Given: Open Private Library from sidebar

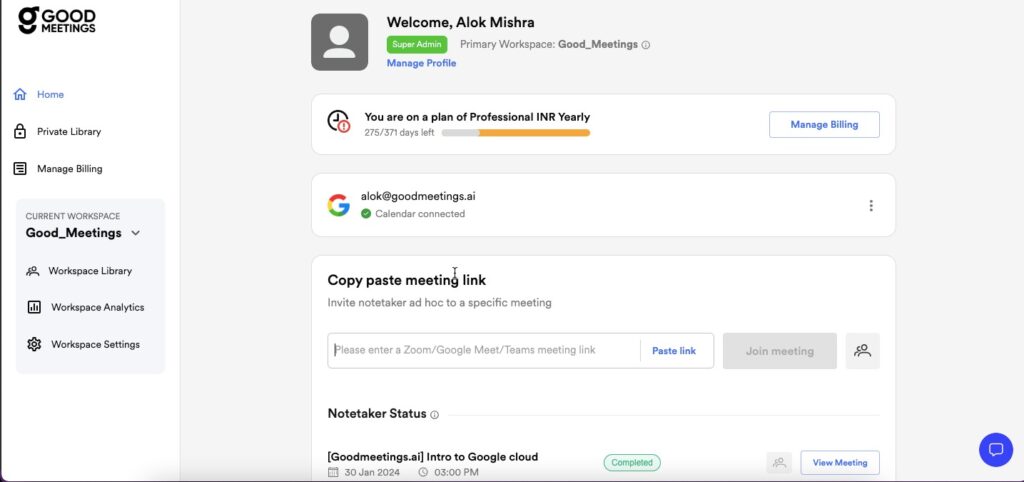Looking at the screenshot, I should [68, 132].
